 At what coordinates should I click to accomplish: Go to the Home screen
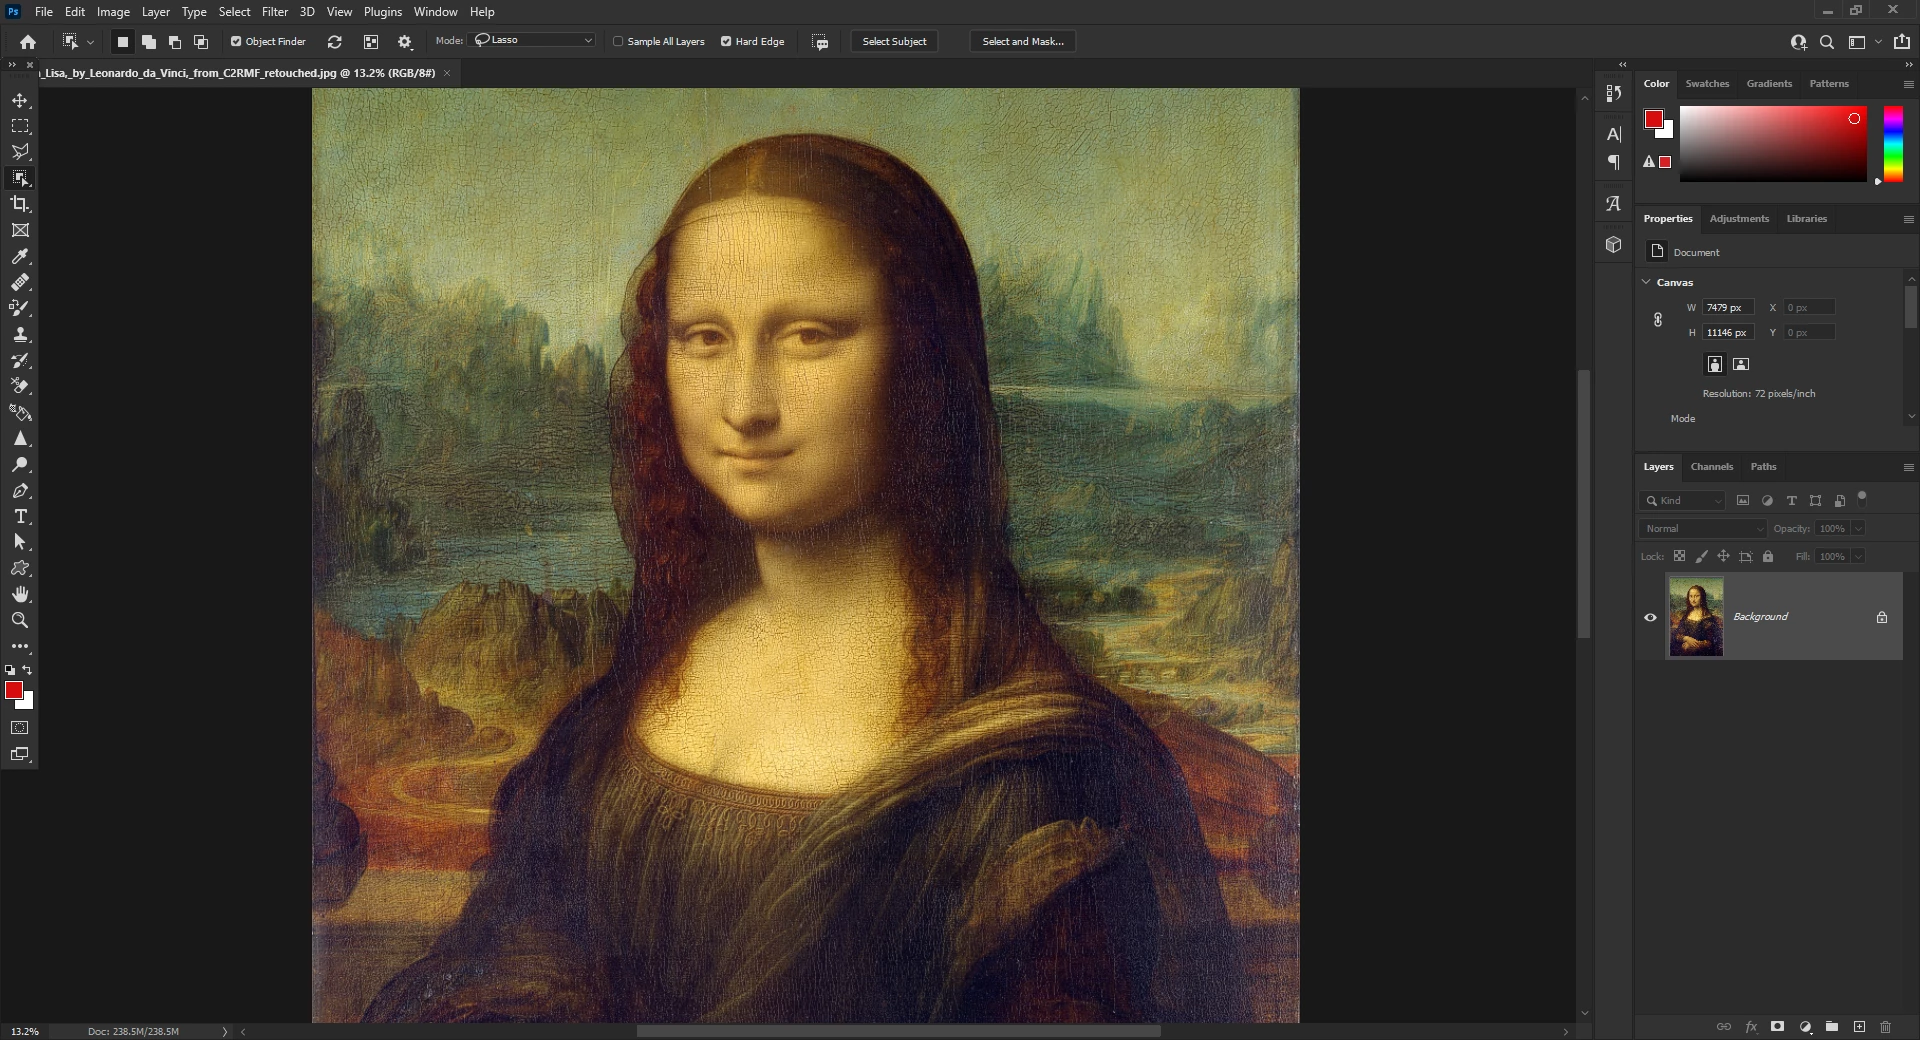tap(28, 41)
